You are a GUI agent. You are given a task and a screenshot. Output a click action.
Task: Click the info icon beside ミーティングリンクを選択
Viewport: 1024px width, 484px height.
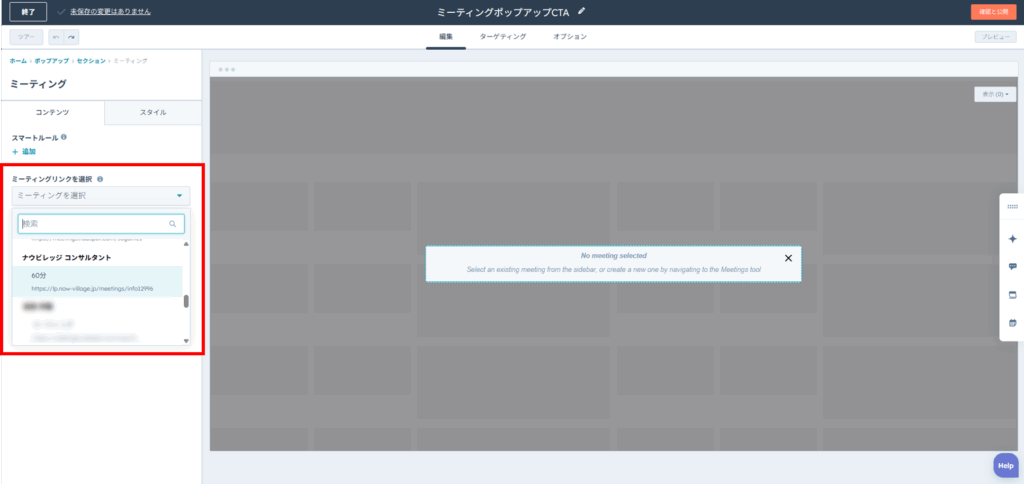(100, 179)
